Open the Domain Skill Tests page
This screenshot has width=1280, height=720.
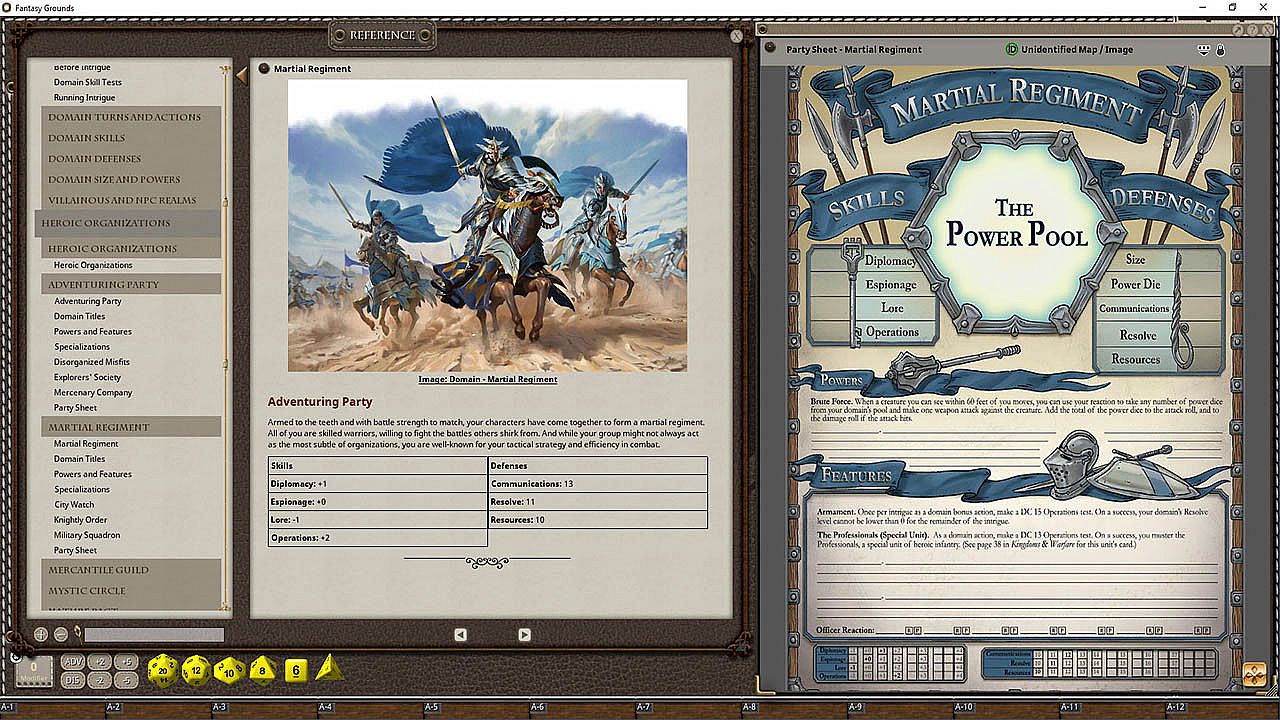88,83
